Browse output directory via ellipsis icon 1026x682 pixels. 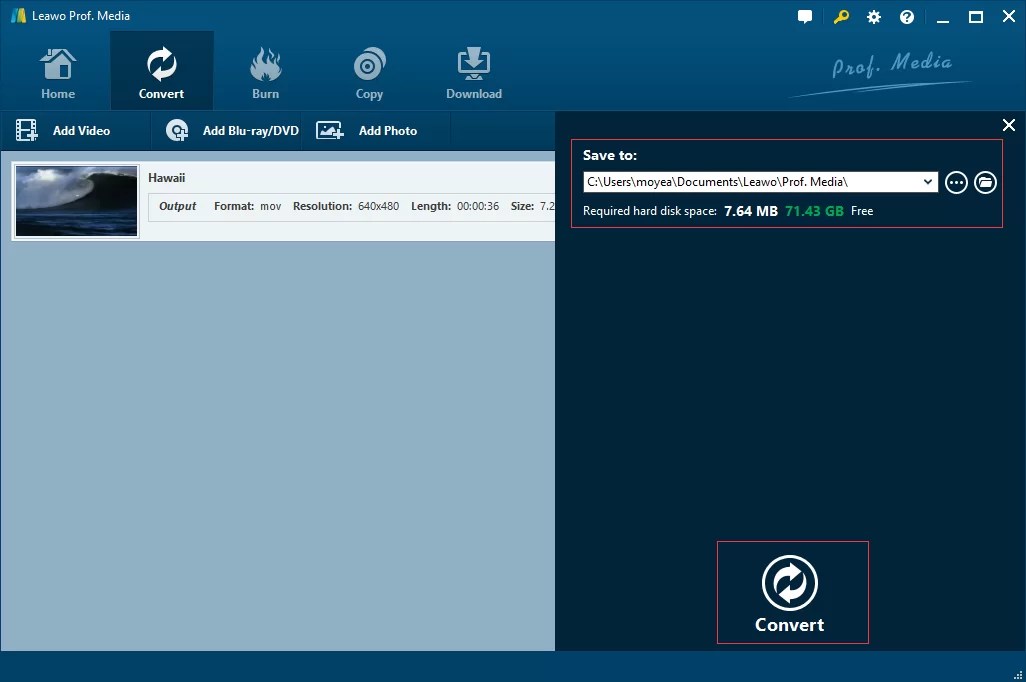pyautogui.click(x=956, y=182)
